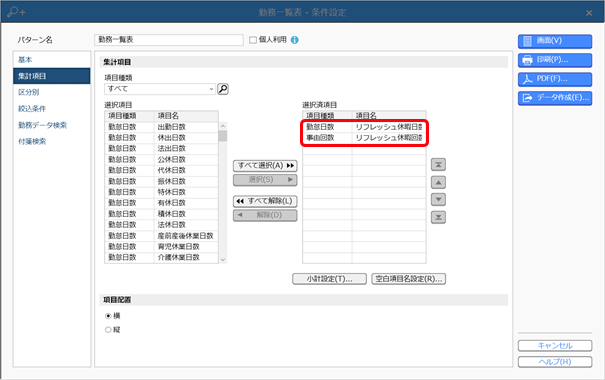The image size is (605, 380).
Task: Open the 付箋検索 section
Action: tap(52, 142)
